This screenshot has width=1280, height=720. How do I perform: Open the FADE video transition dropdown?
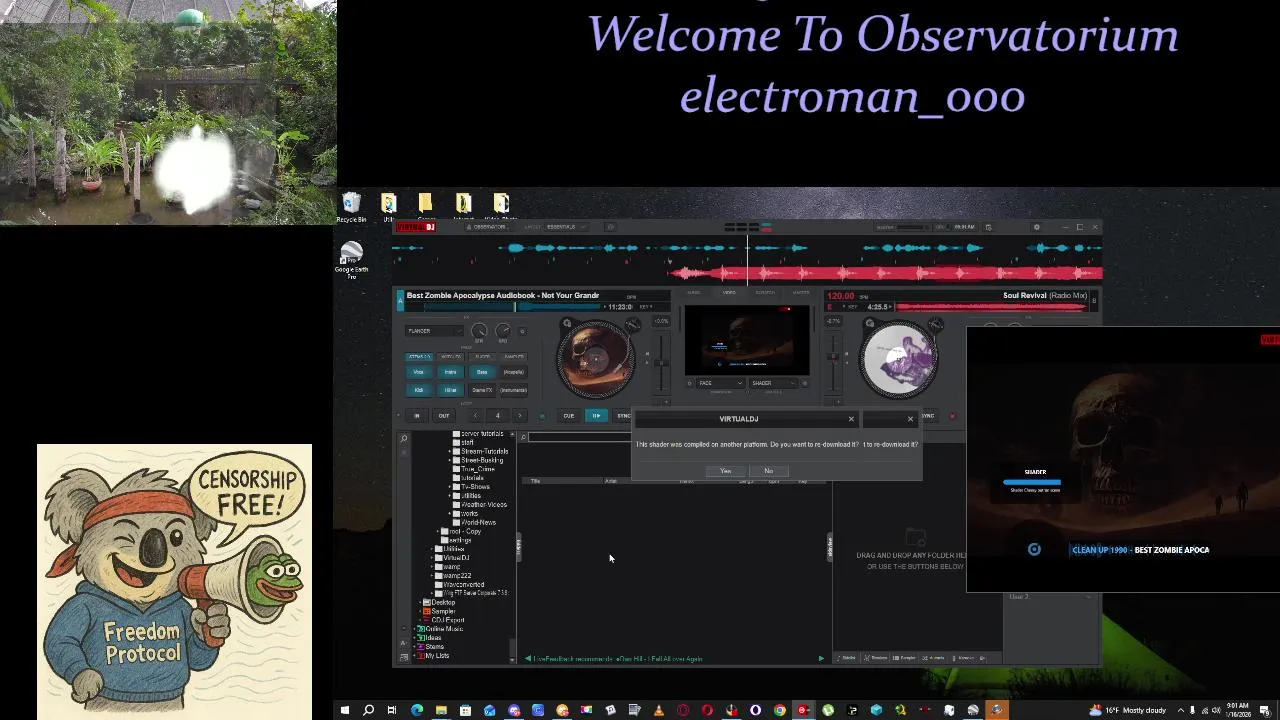[x=720, y=383]
